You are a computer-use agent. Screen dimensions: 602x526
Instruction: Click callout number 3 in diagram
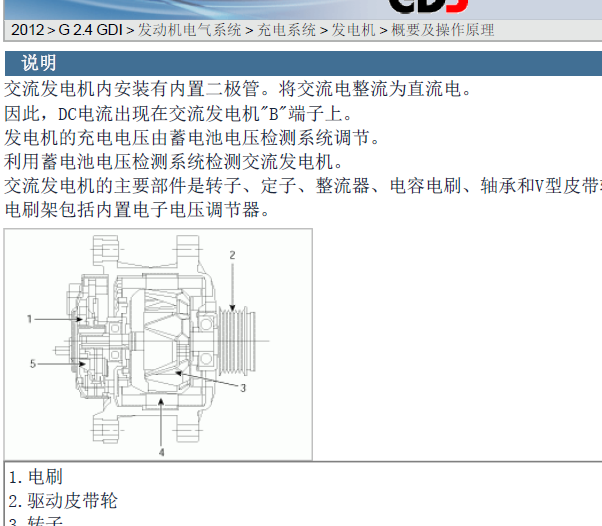tap(243, 388)
